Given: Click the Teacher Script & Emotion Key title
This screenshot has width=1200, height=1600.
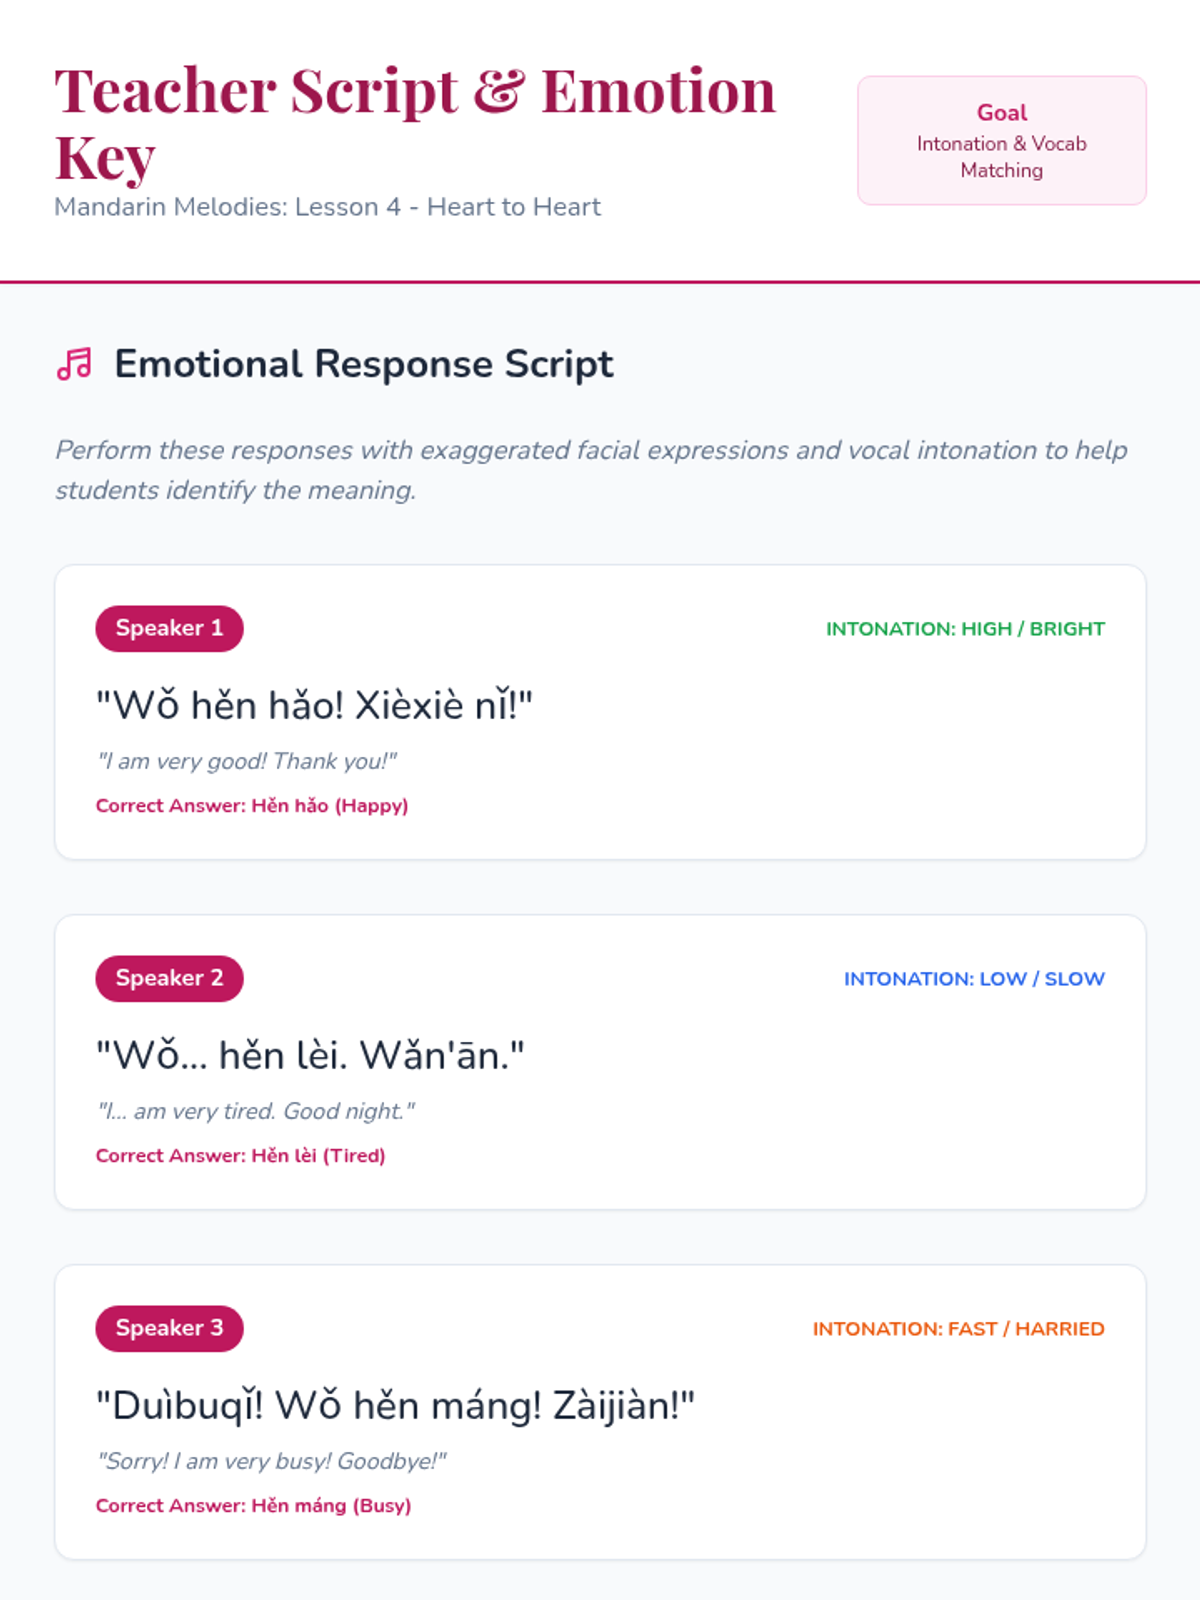Looking at the screenshot, I should pyautogui.click(x=414, y=122).
